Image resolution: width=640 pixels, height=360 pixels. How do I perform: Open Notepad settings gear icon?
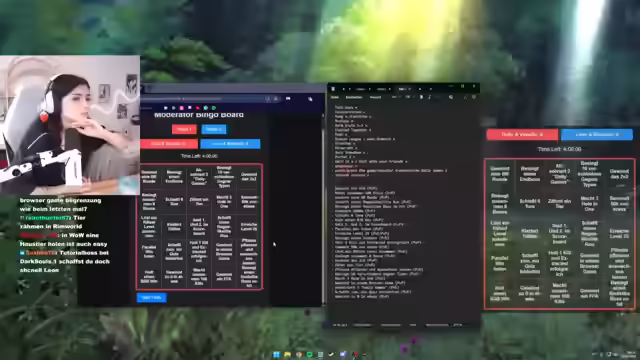474,97
